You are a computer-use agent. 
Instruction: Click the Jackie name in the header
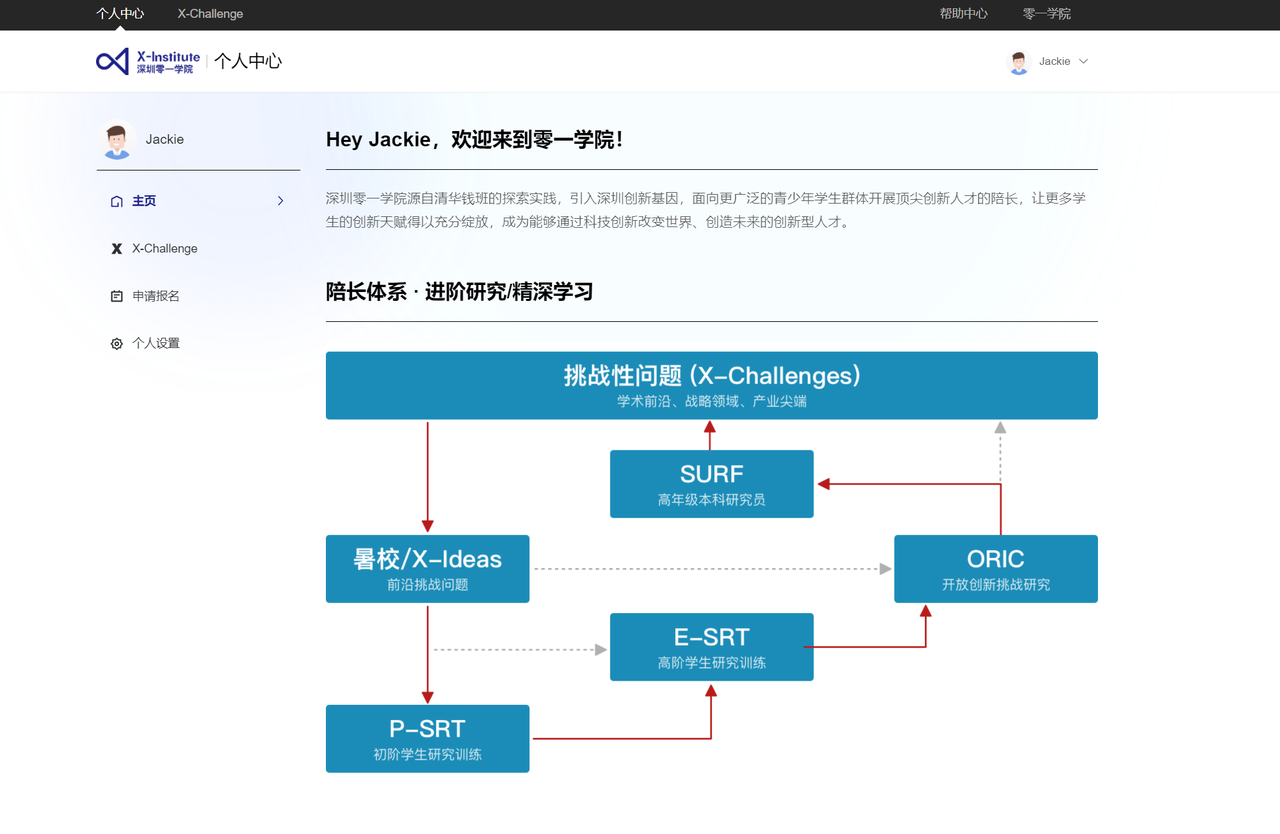pyautogui.click(x=1054, y=62)
